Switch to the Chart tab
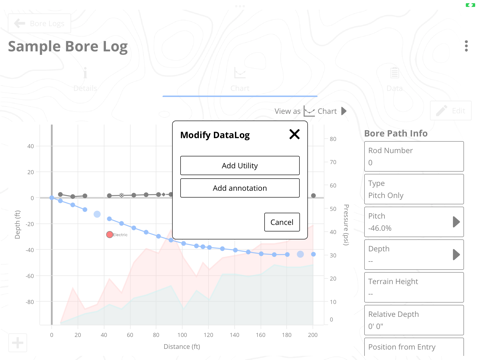Viewport: 480px width, 360px height. [x=240, y=79]
